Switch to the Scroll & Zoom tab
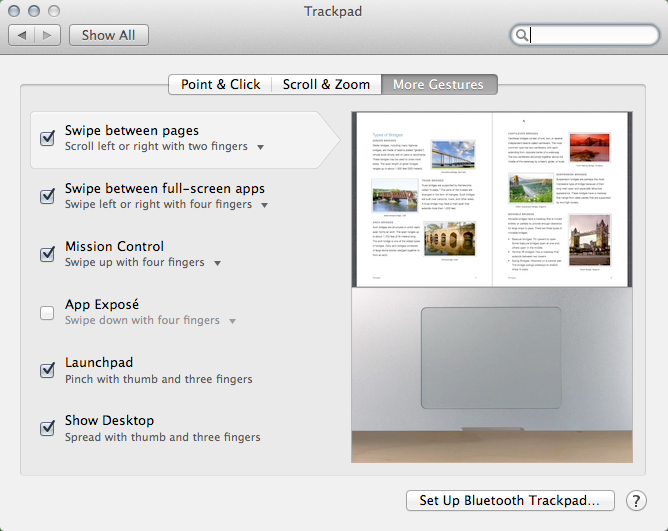The width and height of the screenshot is (668, 531). click(x=326, y=85)
